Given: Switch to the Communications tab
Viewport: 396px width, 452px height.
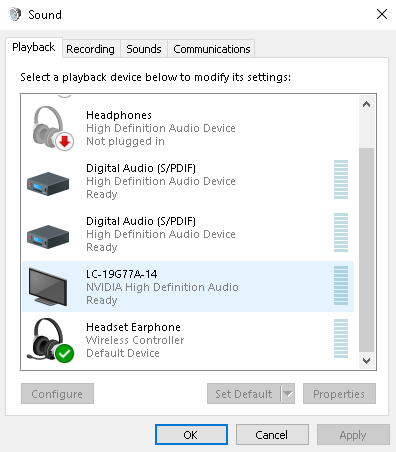Looking at the screenshot, I should (x=212, y=49).
